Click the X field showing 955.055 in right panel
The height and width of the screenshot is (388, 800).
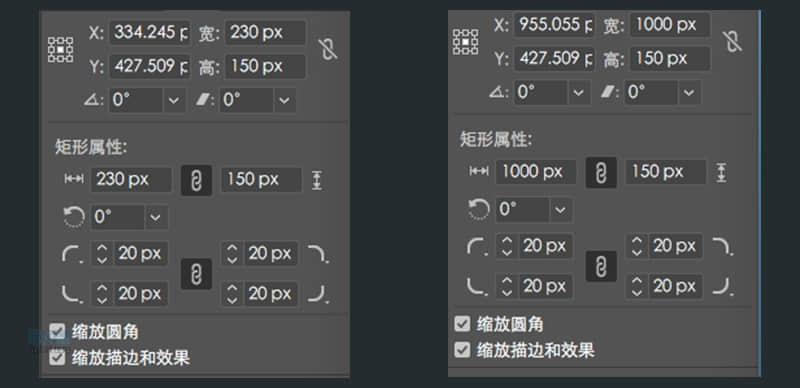pos(554,25)
